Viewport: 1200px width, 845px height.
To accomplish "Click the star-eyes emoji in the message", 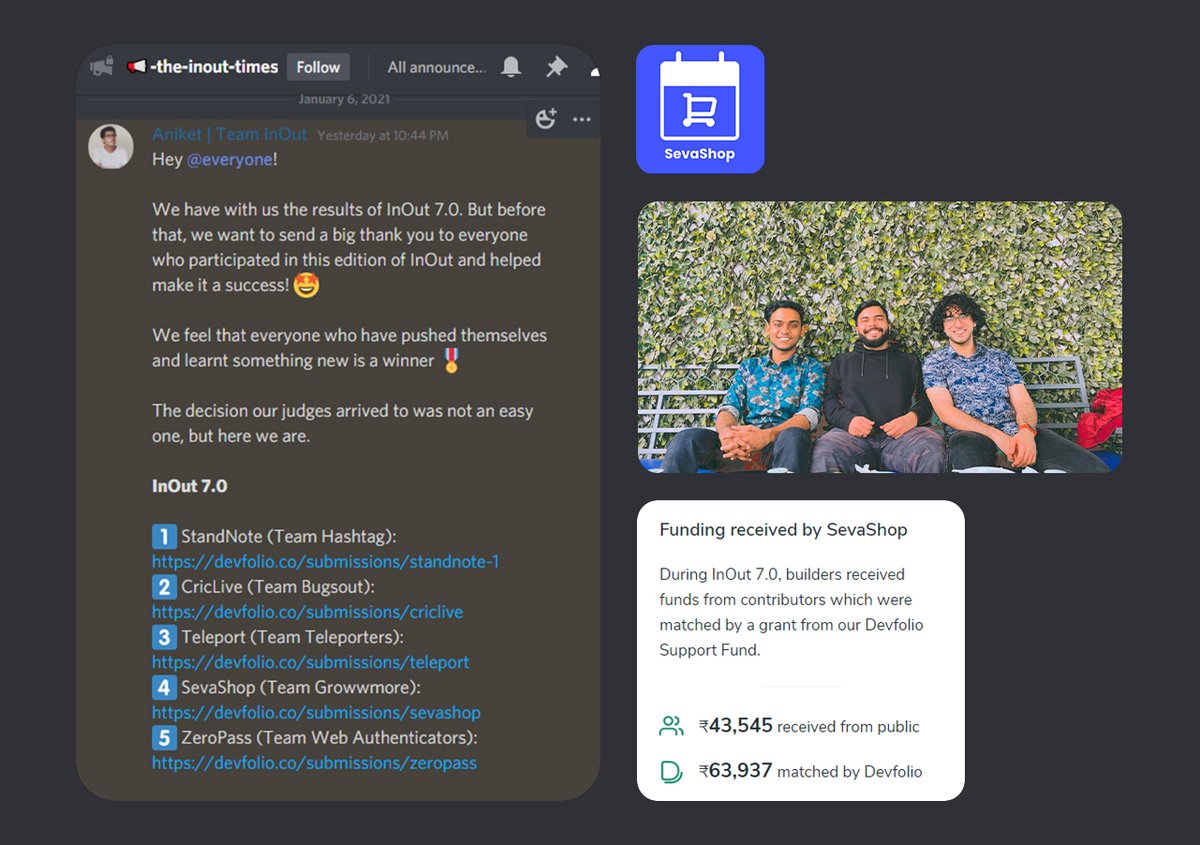I will pos(306,285).
